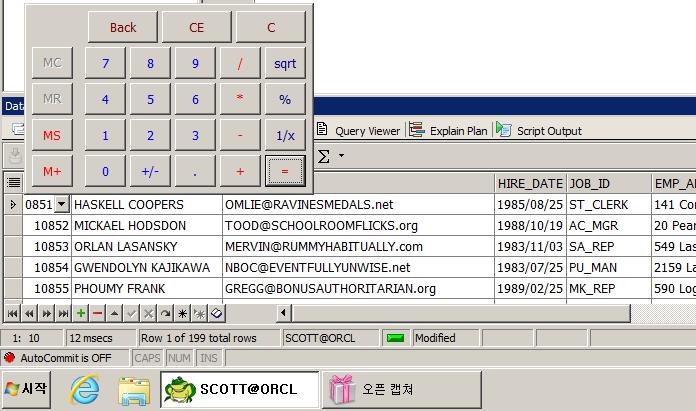Viewport: 696px width, 411px height.
Task: Click the MS memory store button
Action: (52, 135)
